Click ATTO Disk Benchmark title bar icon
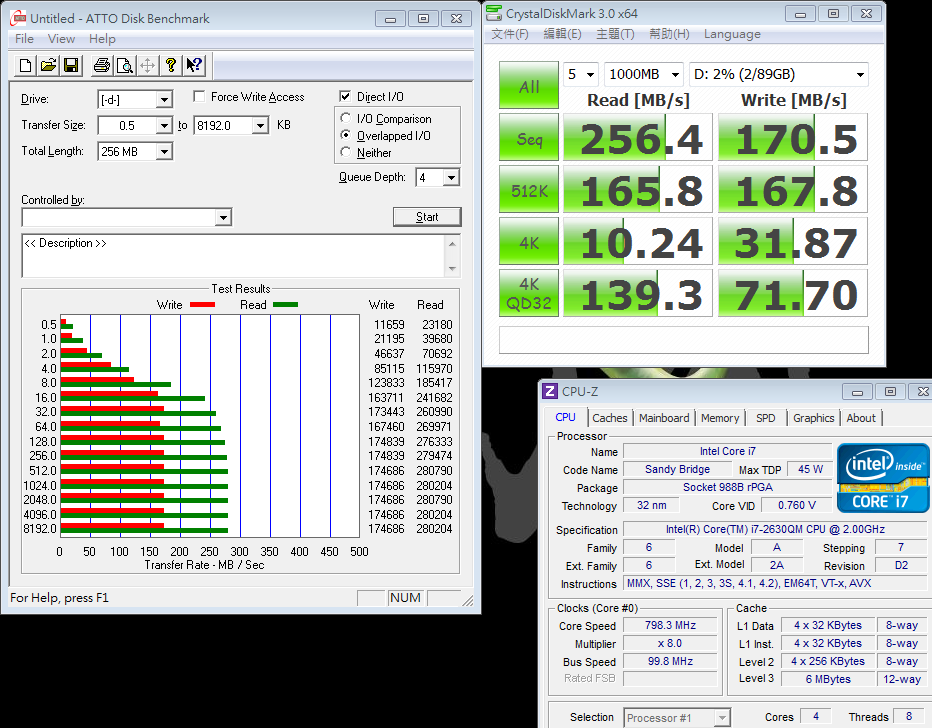This screenshot has height=728, width=932. [x=18, y=18]
